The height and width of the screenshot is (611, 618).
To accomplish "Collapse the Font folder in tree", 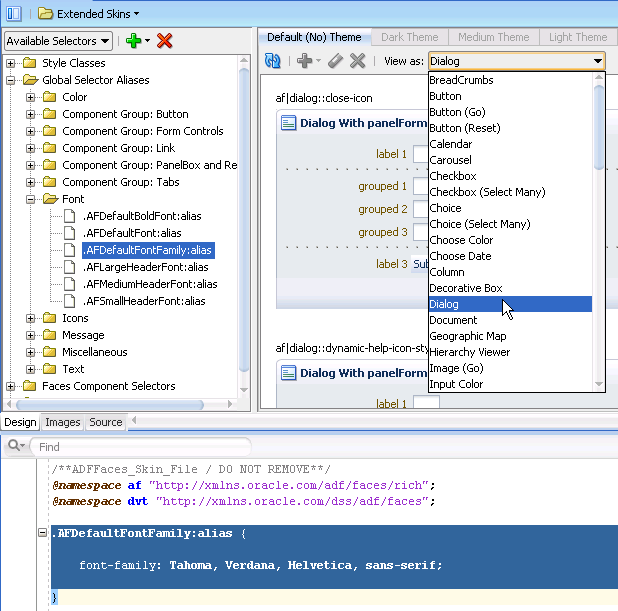I will [x=31, y=199].
